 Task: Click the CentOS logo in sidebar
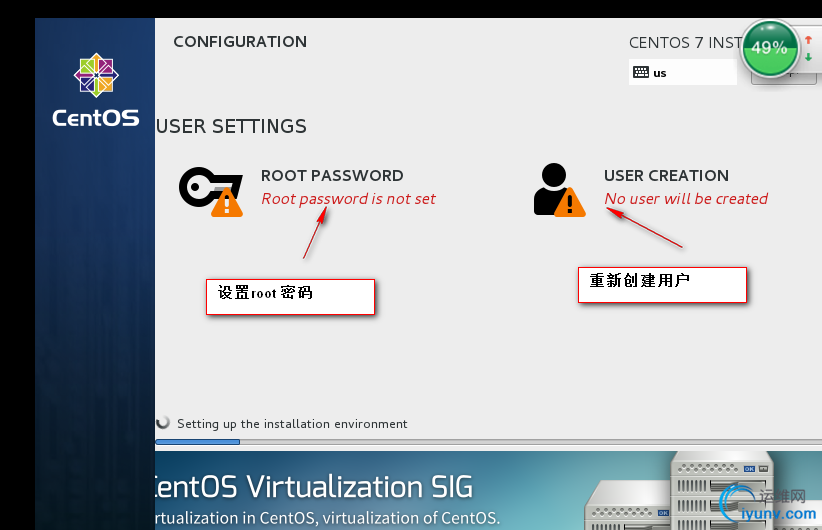click(x=96, y=75)
